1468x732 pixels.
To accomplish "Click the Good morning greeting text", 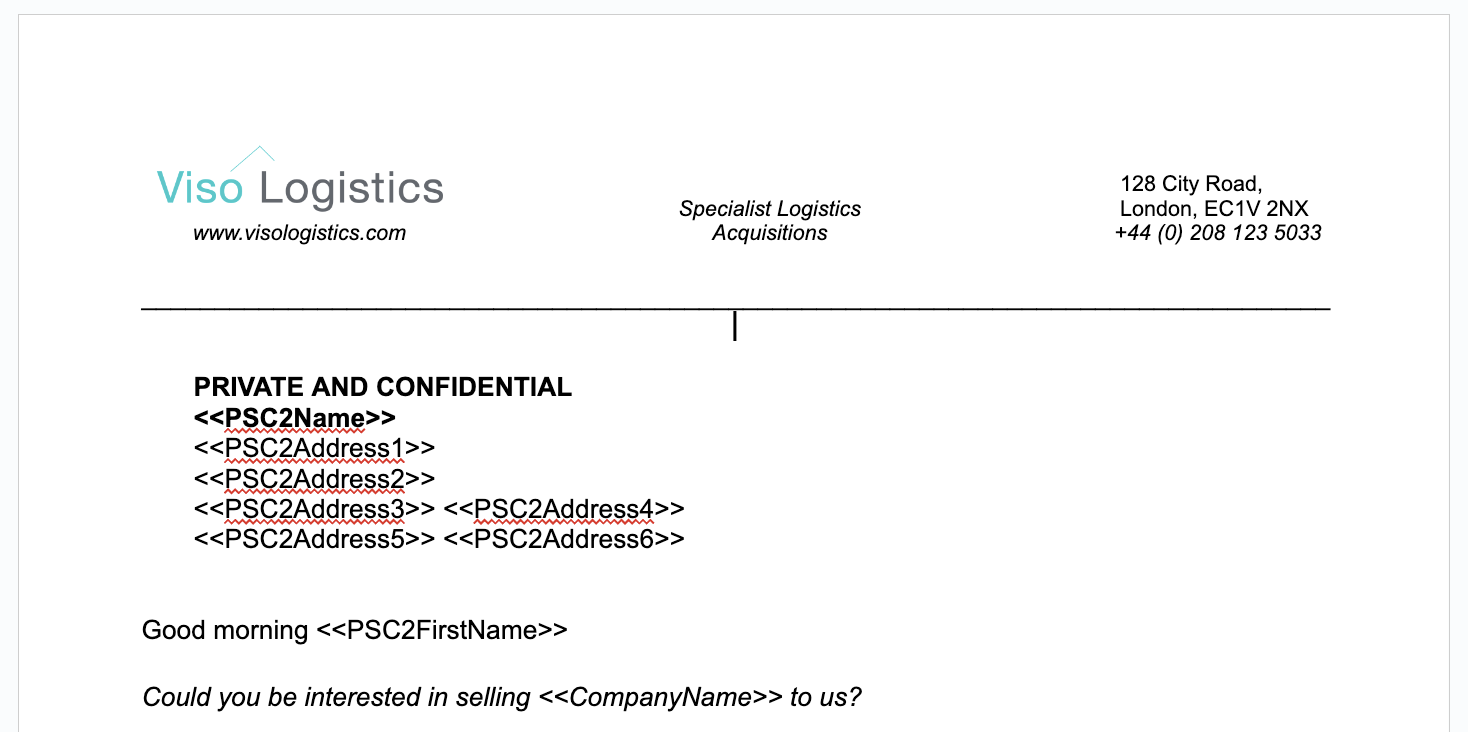I will [225, 630].
